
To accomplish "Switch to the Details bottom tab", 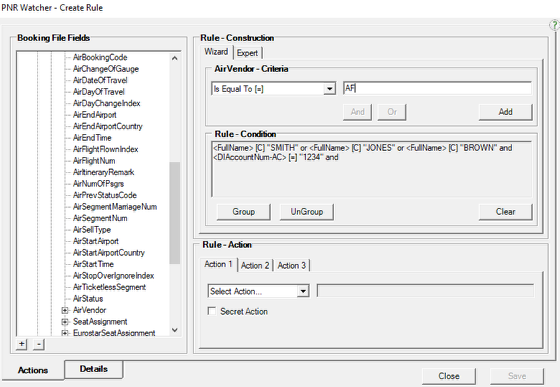I will click(94, 369).
